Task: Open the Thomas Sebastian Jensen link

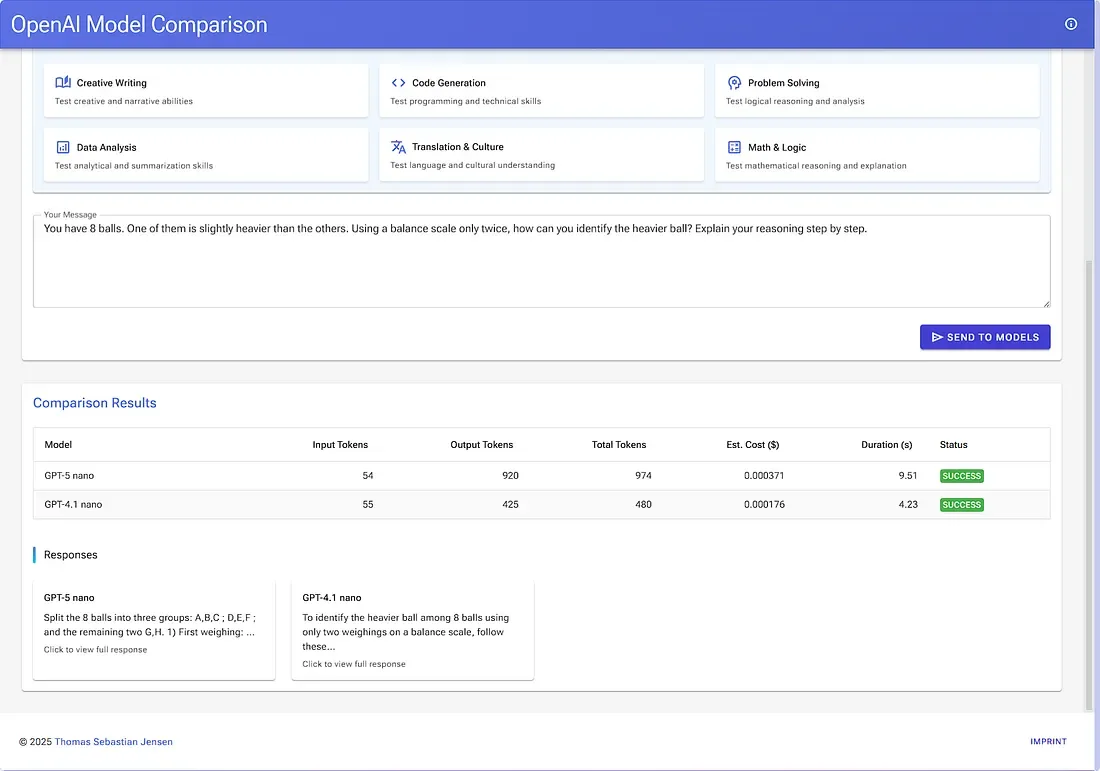Action: 113,742
